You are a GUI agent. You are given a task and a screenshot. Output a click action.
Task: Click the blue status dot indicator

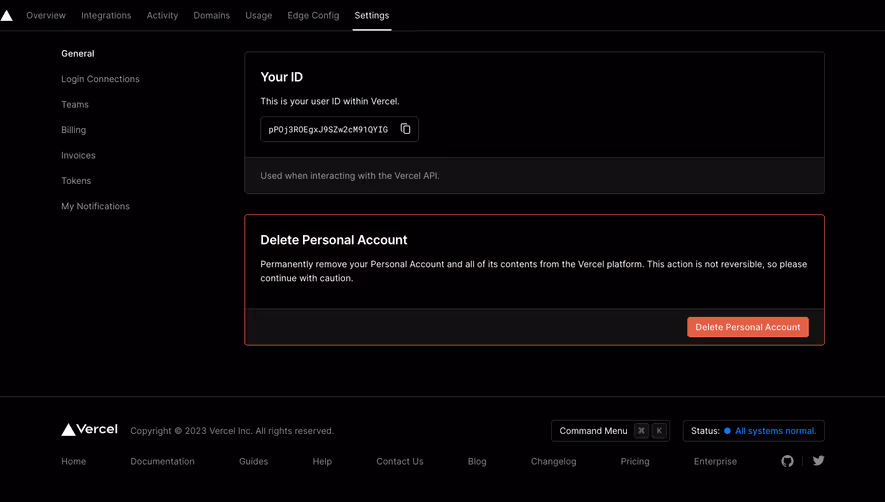(x=728, y=431)
